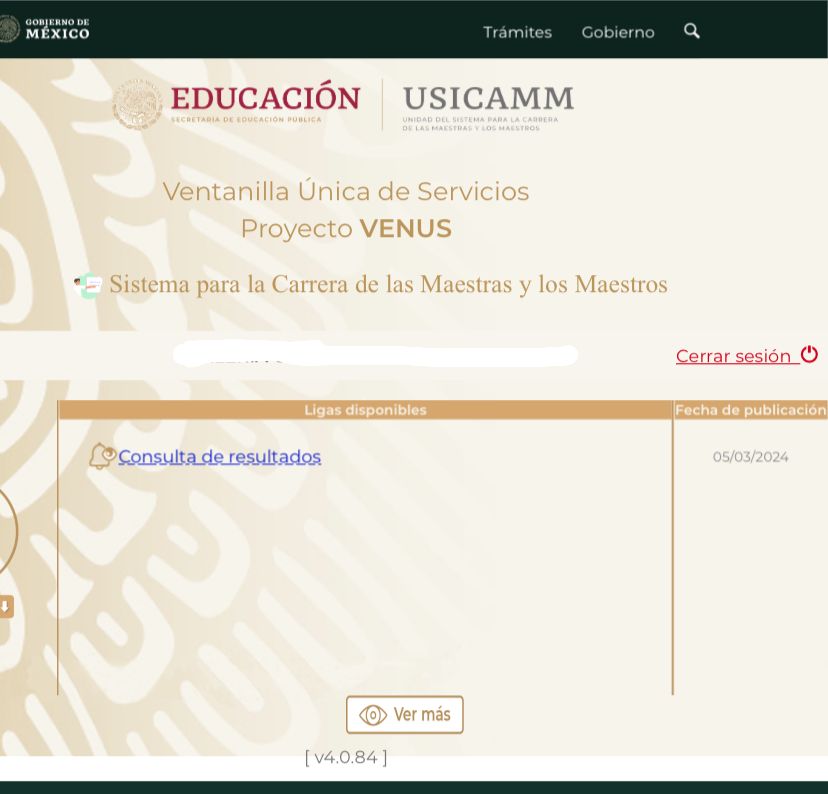Open the Consulta de resultados link
Screen dimensions: 828x794
point(219,457)
